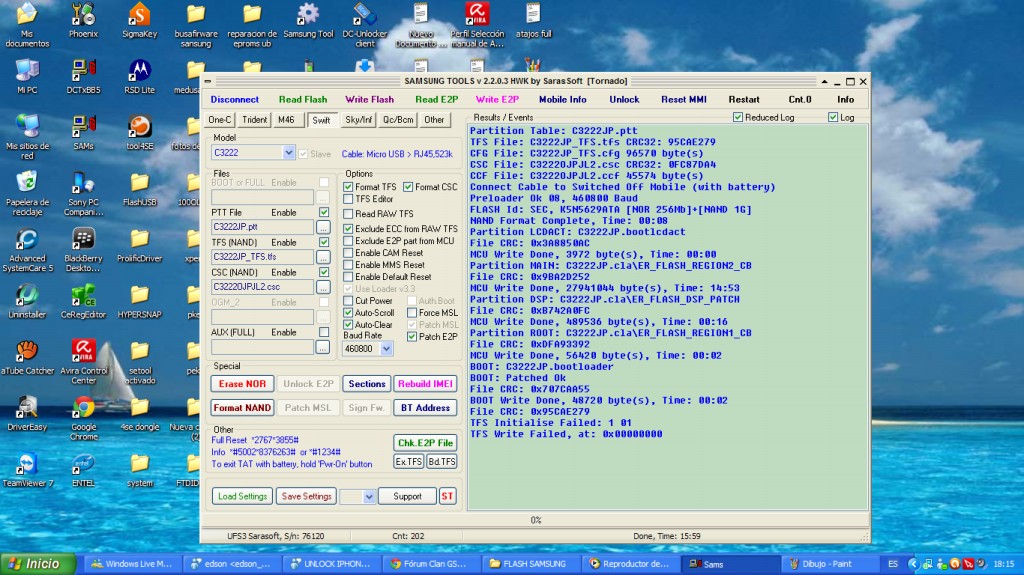Toggle Reduced Log checkbox
The height and width of the screenshot is (575, 1024).
pyautogui.click(x=738, y=117)
